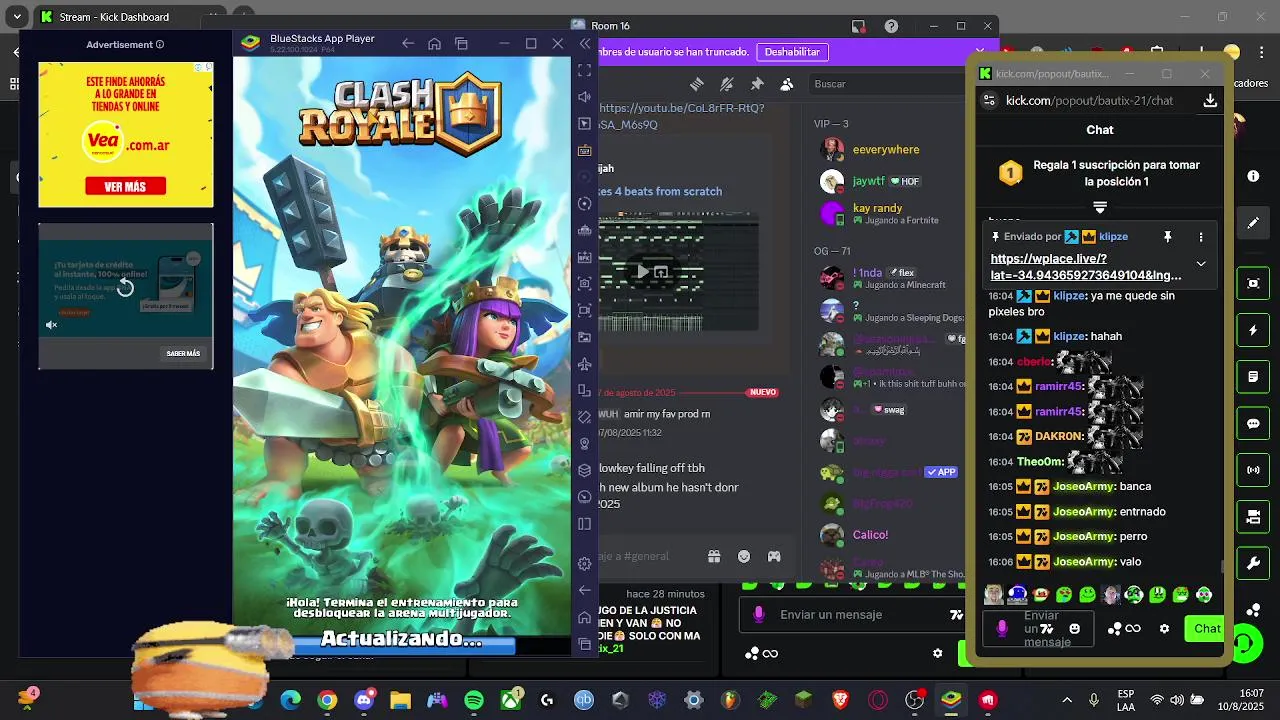Viewport: 1280px width, 720px height.
Task: Click the Deshabilitar button in Discord banner
Action: (792, 52)
